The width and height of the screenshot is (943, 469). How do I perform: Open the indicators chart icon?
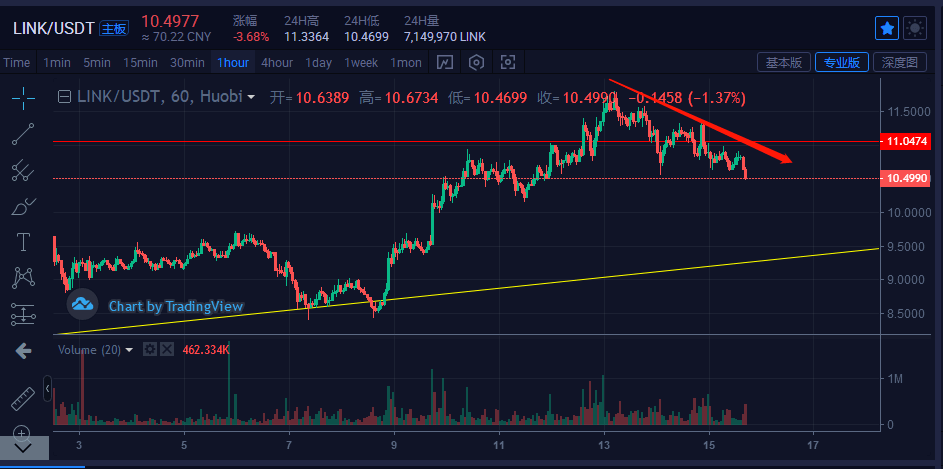445,62
